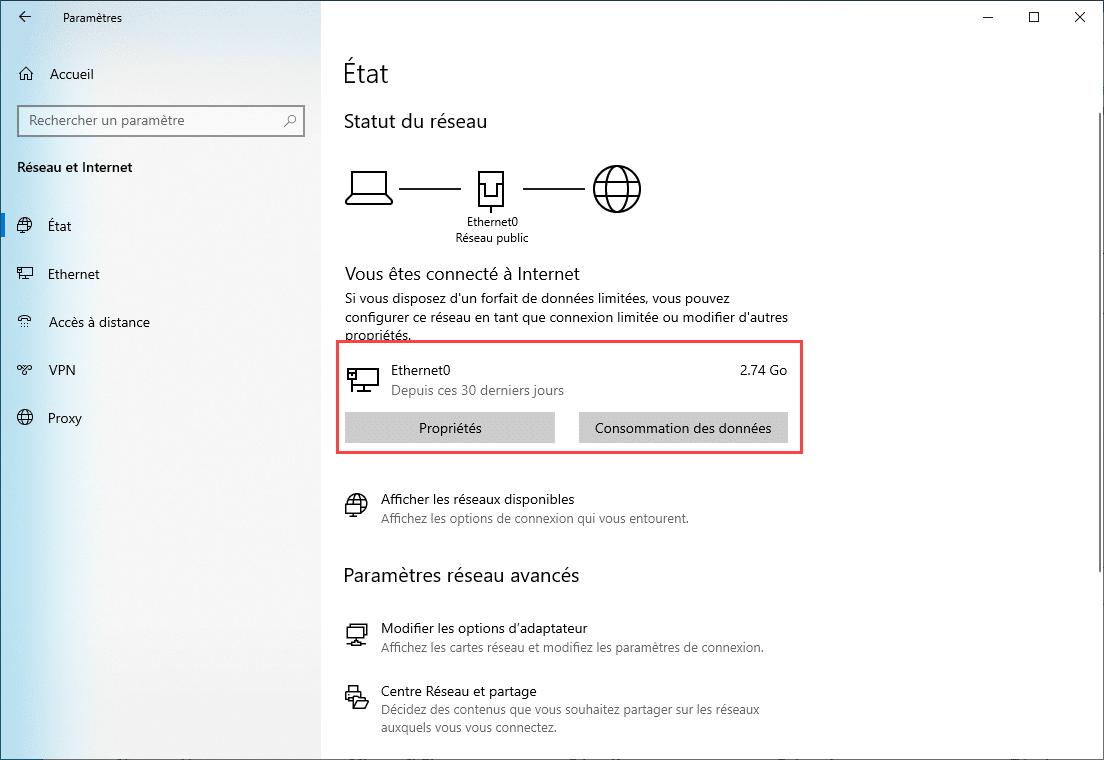
Task: Open the Accès à distance page
Action: (x=161, y=322)
